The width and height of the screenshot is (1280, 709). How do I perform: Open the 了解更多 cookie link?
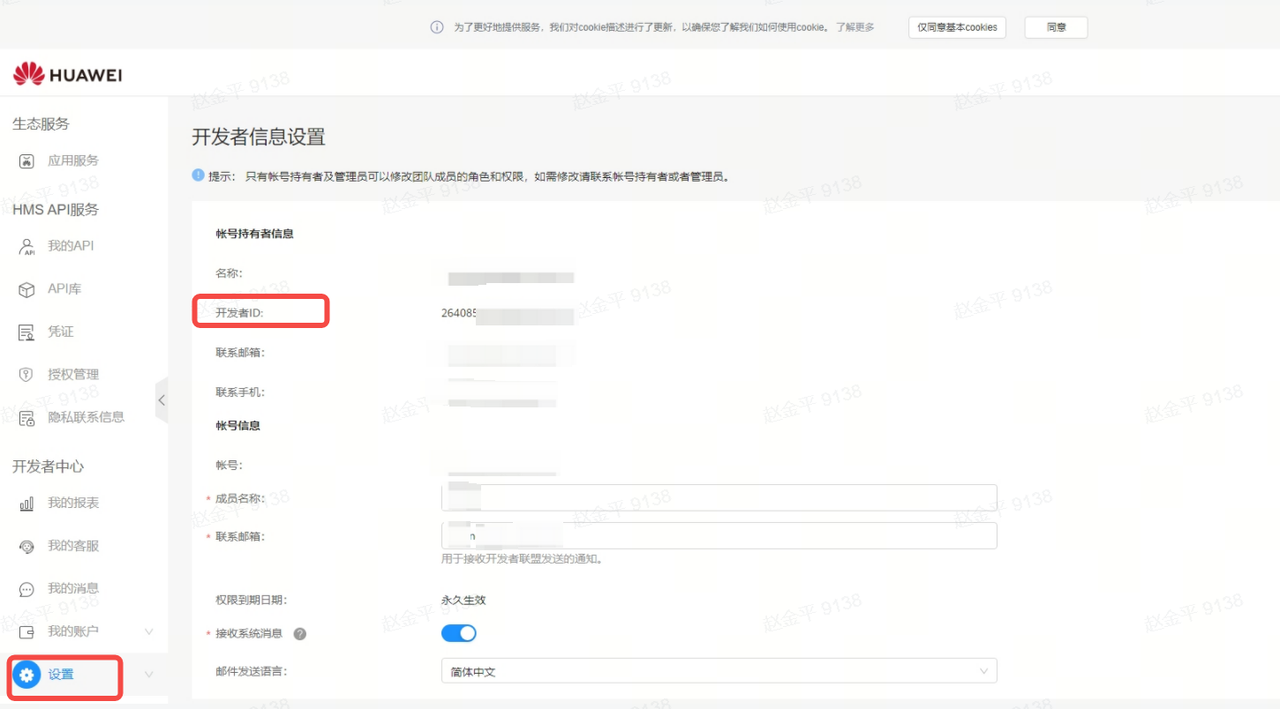point(855,27)
